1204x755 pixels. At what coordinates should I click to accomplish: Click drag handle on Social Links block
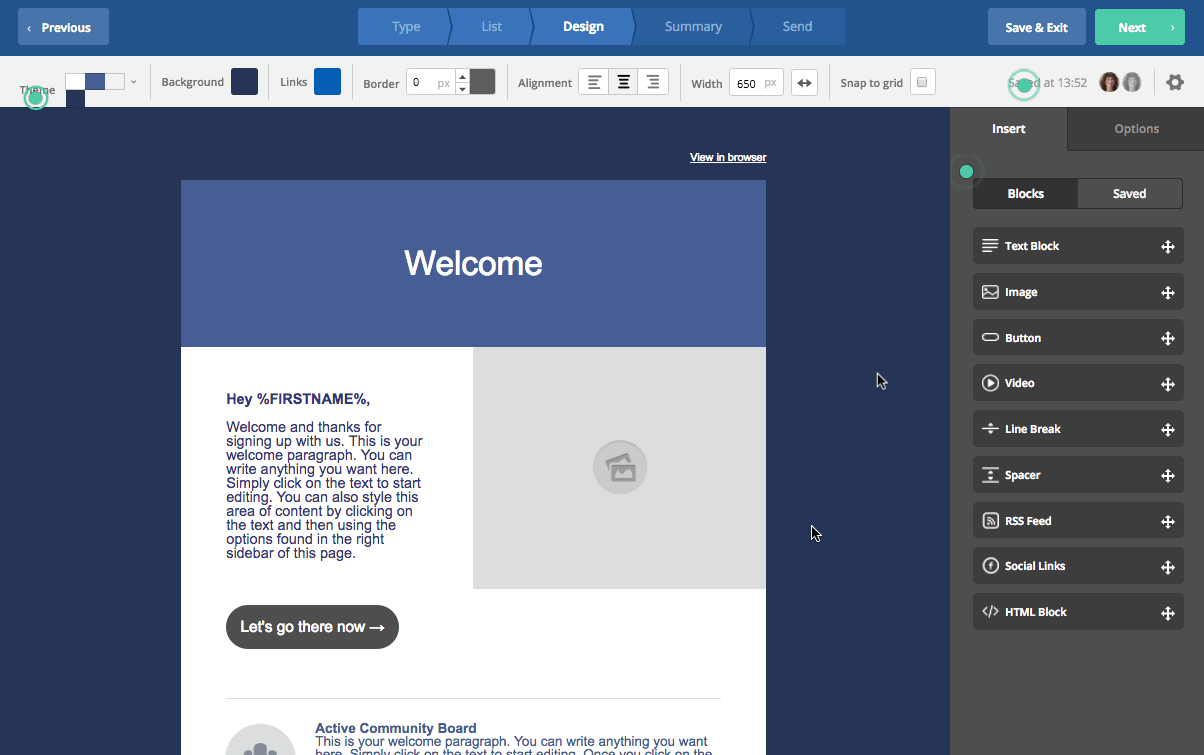click(1167, 567)
